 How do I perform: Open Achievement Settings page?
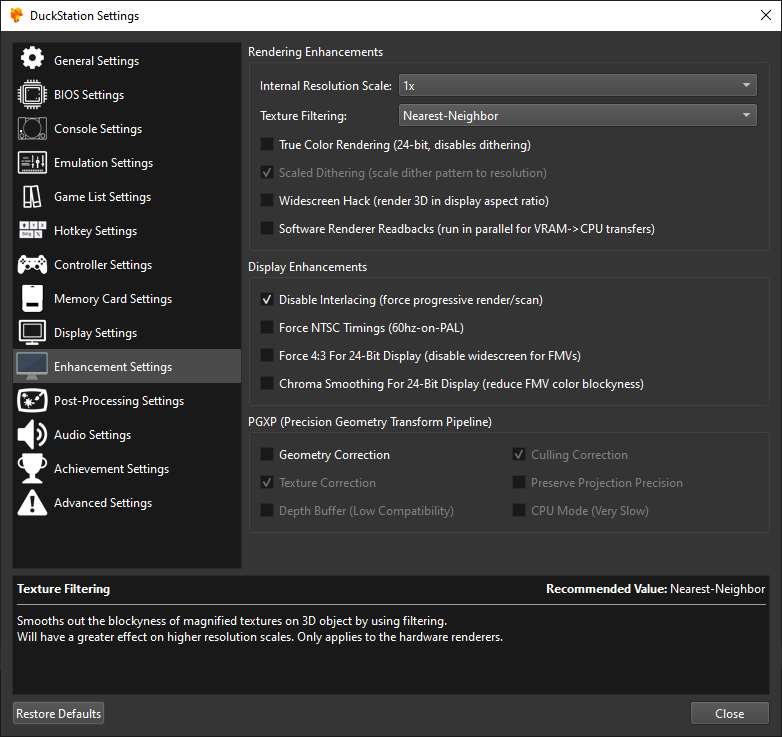(x=127, y=468)
